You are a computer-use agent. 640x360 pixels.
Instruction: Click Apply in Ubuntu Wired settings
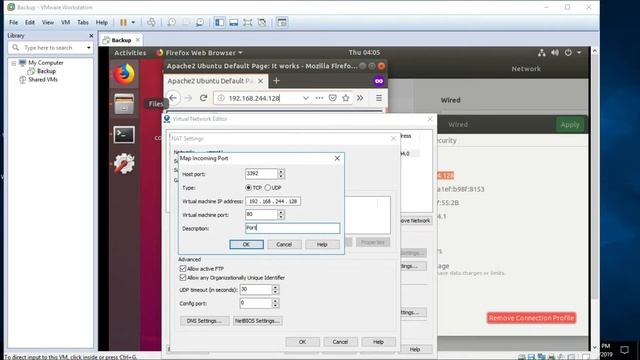(570, 124)
